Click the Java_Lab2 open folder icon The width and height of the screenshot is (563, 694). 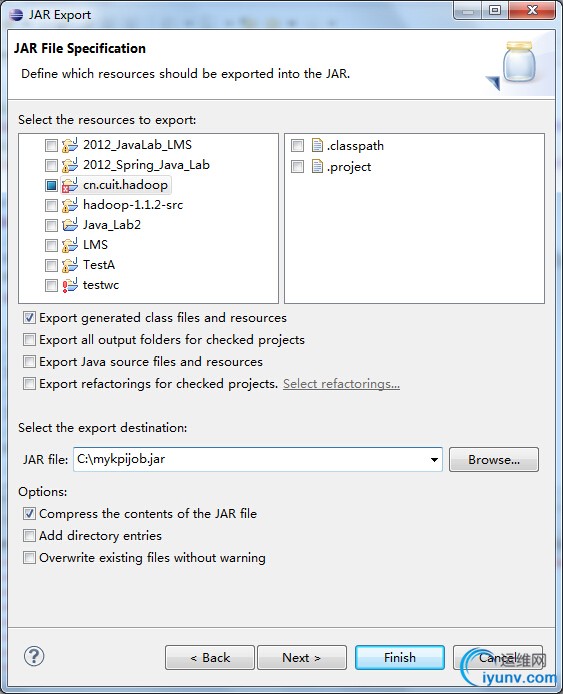click(x=69, y=225)
